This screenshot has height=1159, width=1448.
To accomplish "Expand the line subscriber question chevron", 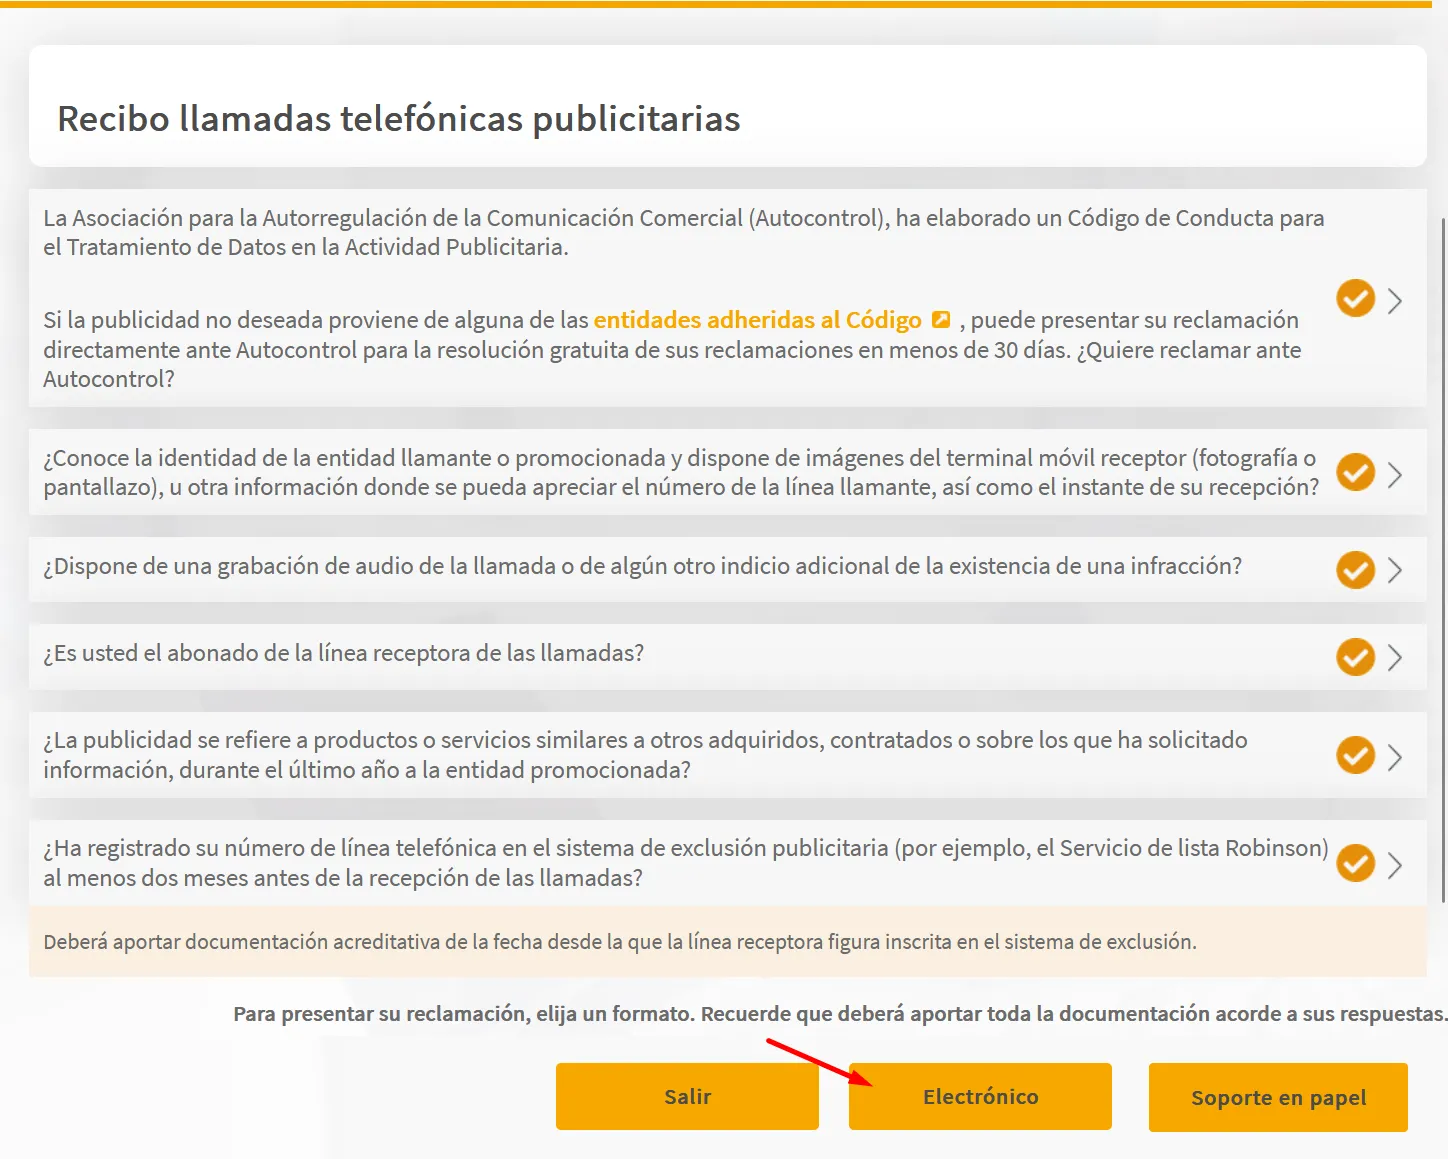I will pos(1395,657).
